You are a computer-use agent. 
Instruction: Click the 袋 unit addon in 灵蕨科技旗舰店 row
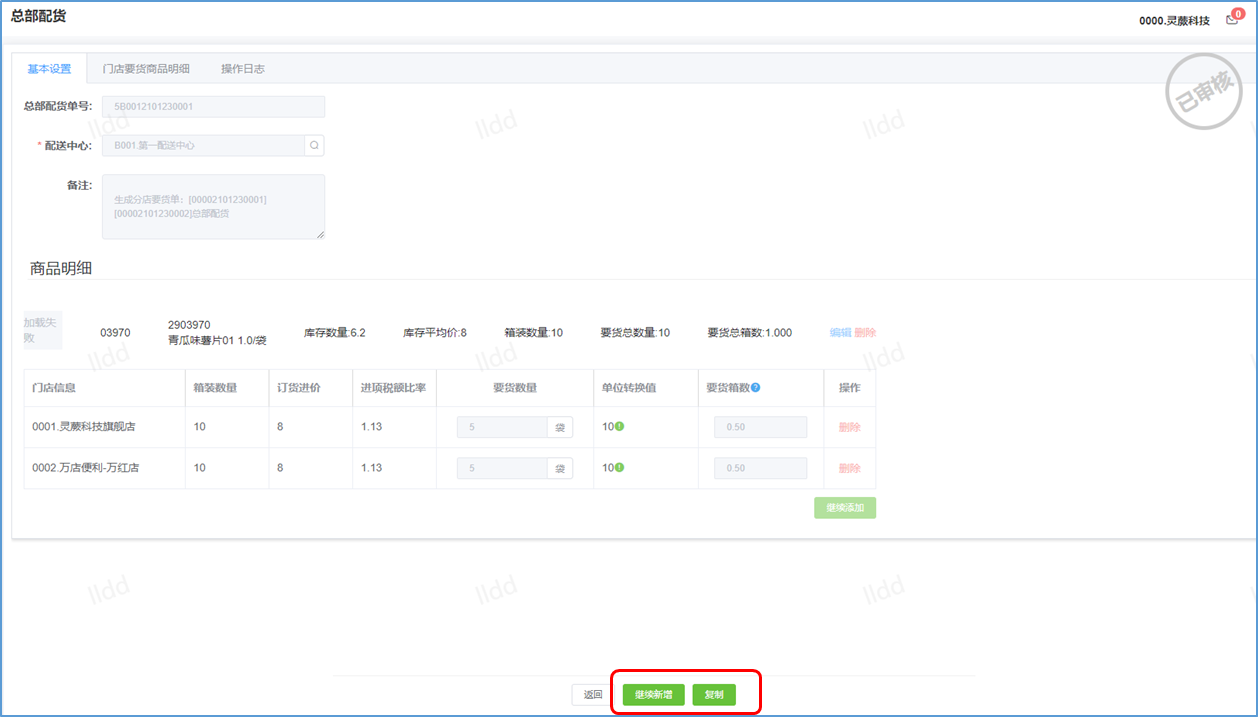[560, 427]
